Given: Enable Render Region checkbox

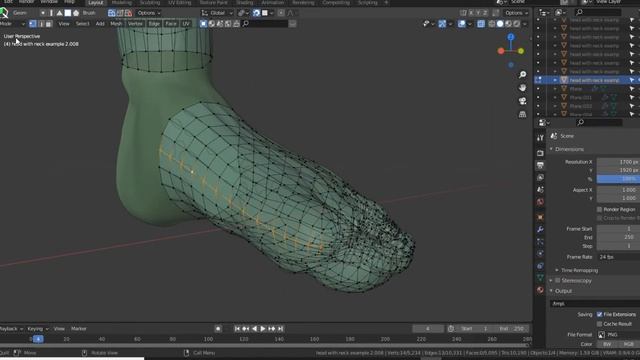Looking at the screenshot, I should click(x=600, y=209).
